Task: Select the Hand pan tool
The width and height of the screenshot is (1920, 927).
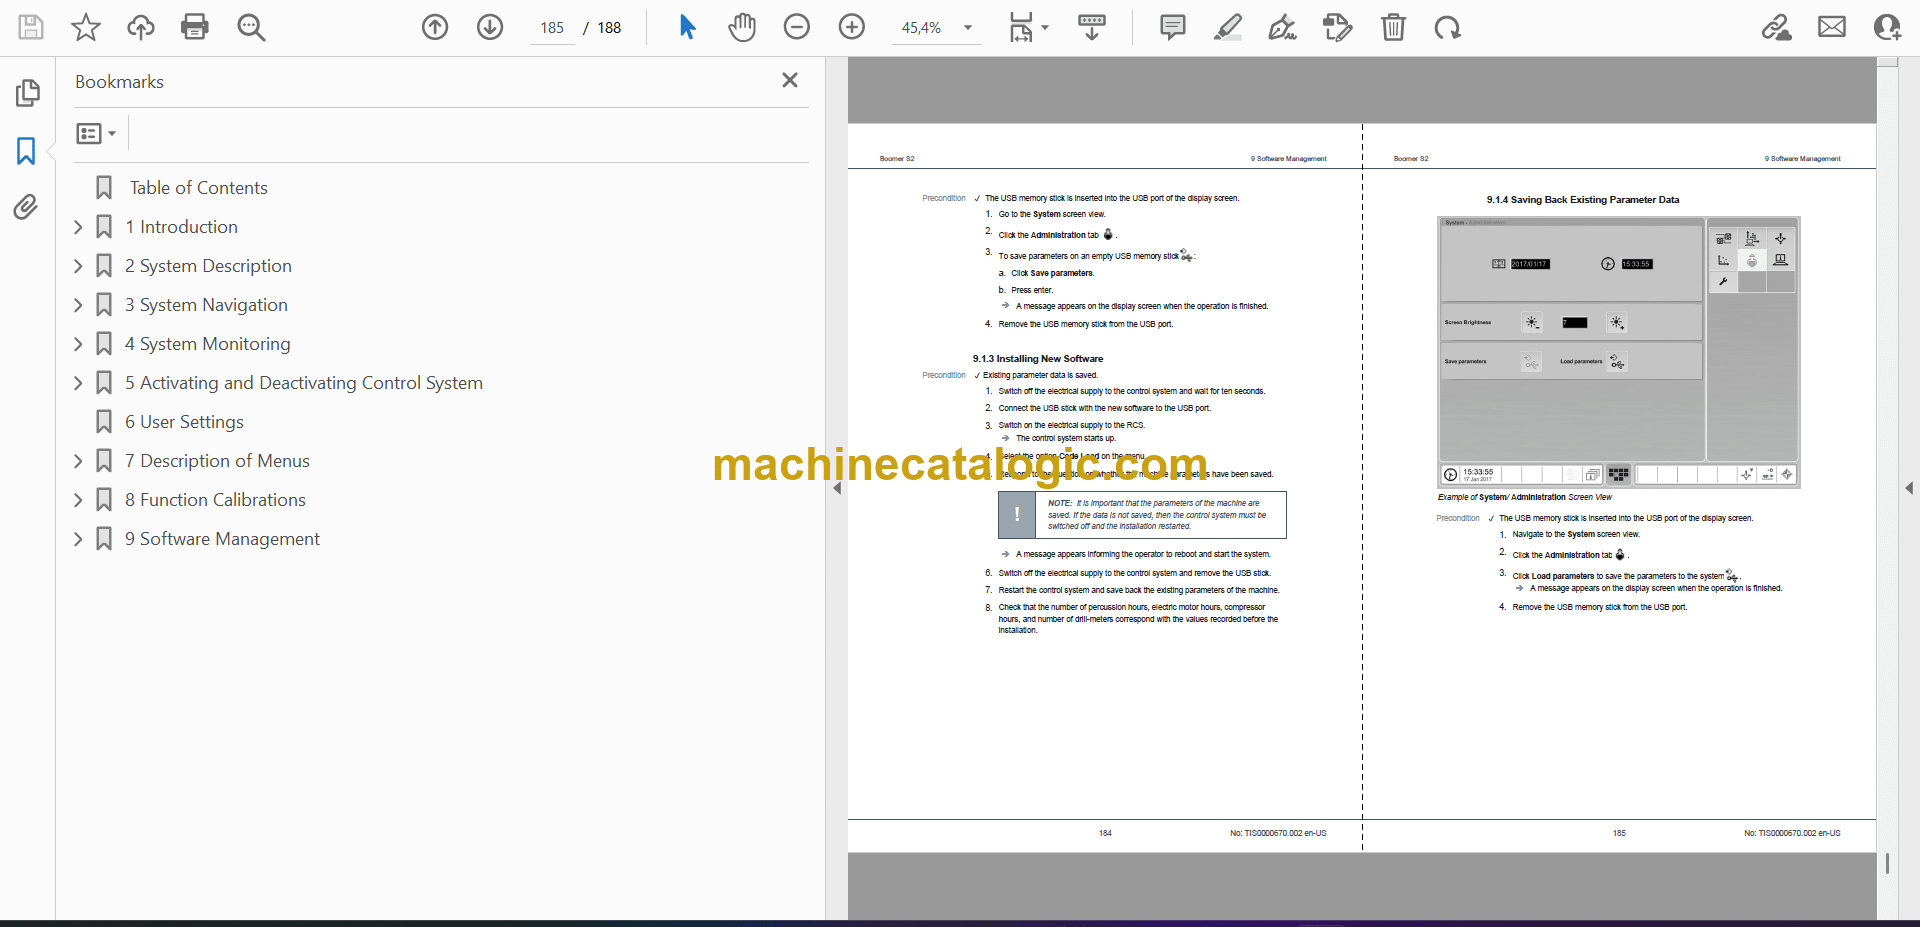Action: click(x=742, y=27)
